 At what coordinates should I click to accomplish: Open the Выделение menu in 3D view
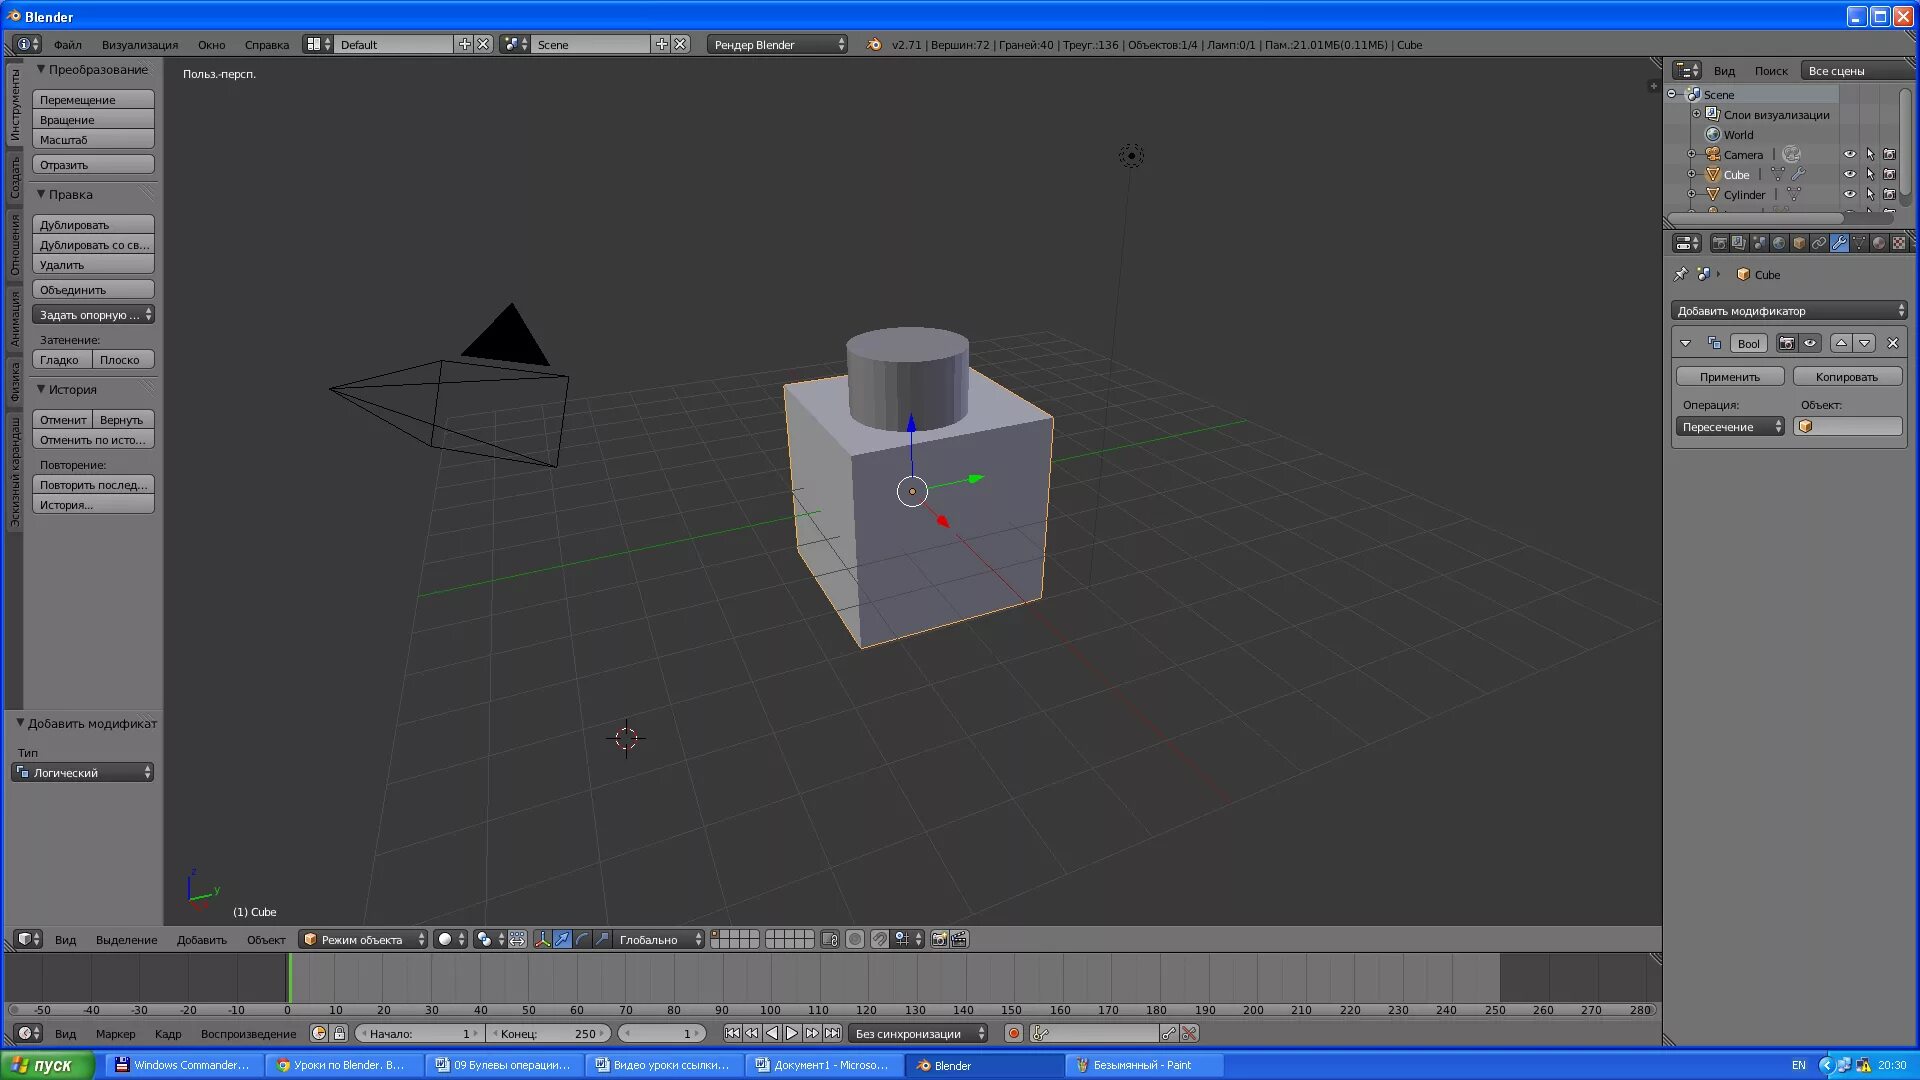coord(126,939)
